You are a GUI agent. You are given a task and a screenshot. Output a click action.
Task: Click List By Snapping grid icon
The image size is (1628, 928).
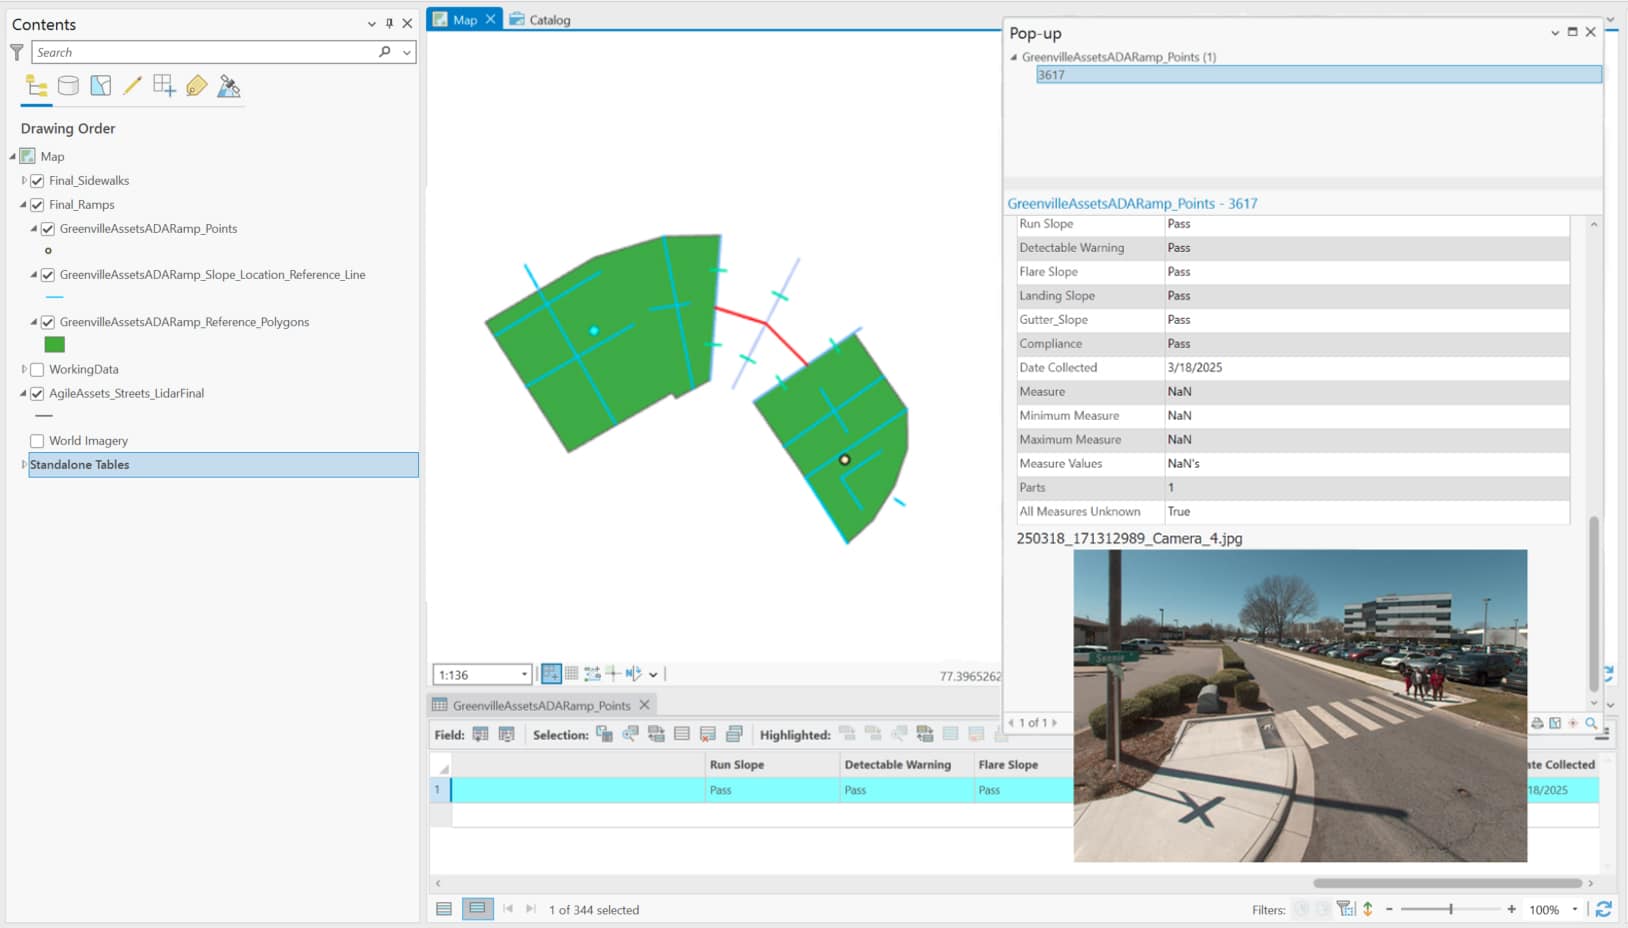(164, 86)
